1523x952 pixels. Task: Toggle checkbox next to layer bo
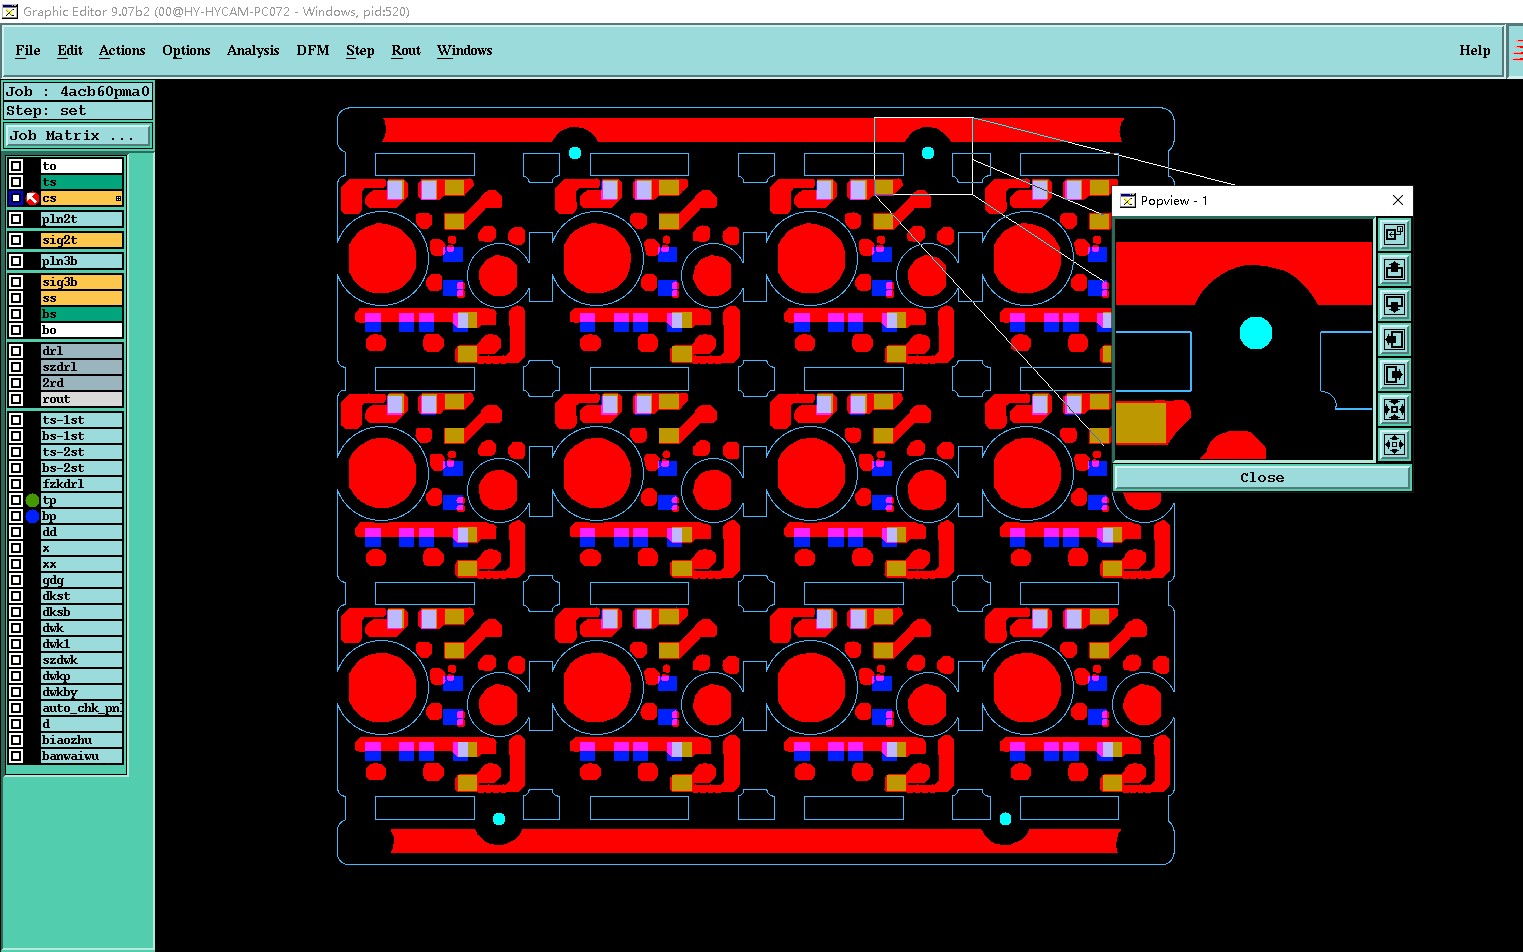tap(16, 330)
